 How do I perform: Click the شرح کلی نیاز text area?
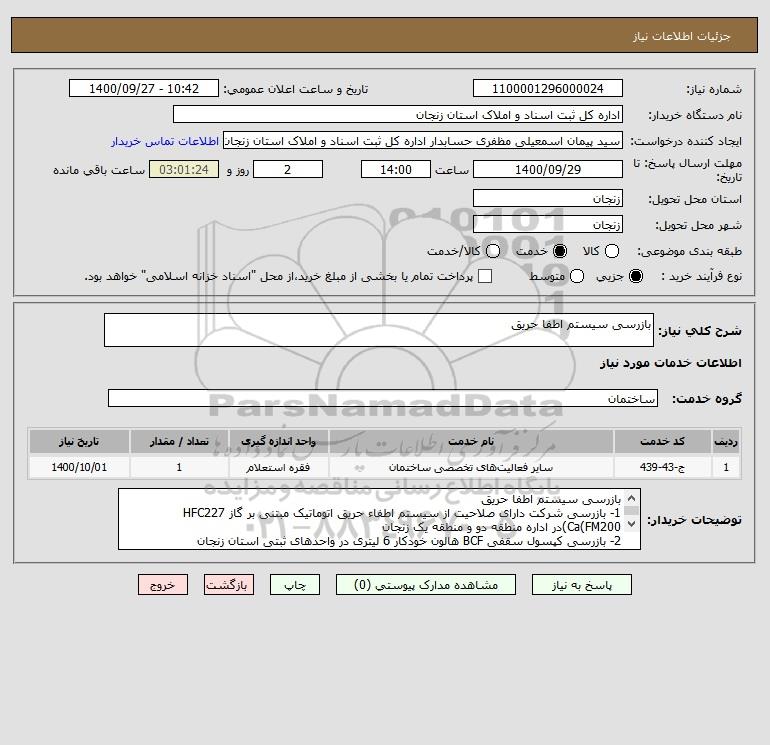[x=379, y=330]
